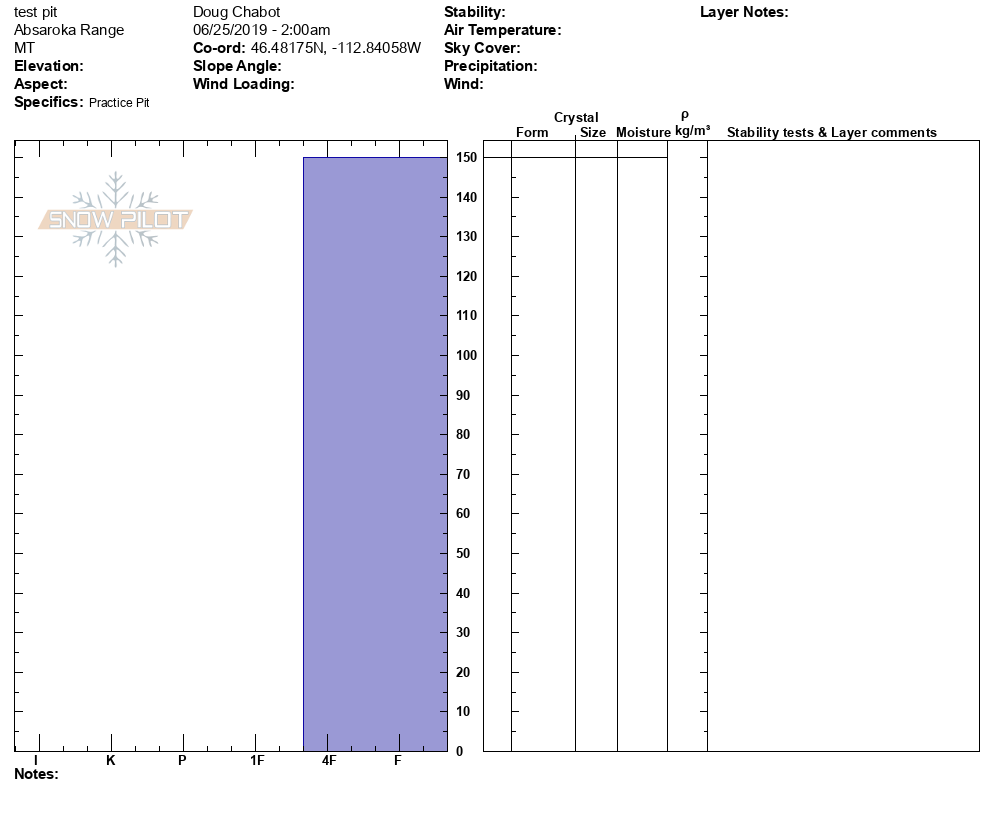Click the Practice Pit specifics text
Viewport: 994px width, 840px height.
119,103
